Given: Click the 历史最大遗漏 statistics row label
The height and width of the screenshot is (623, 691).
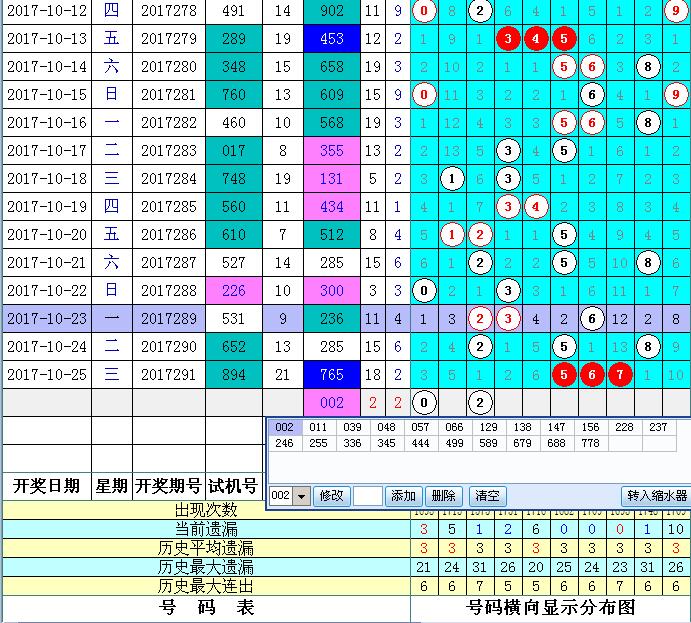Looking at the screenshot, I should [x=206, y=567].
